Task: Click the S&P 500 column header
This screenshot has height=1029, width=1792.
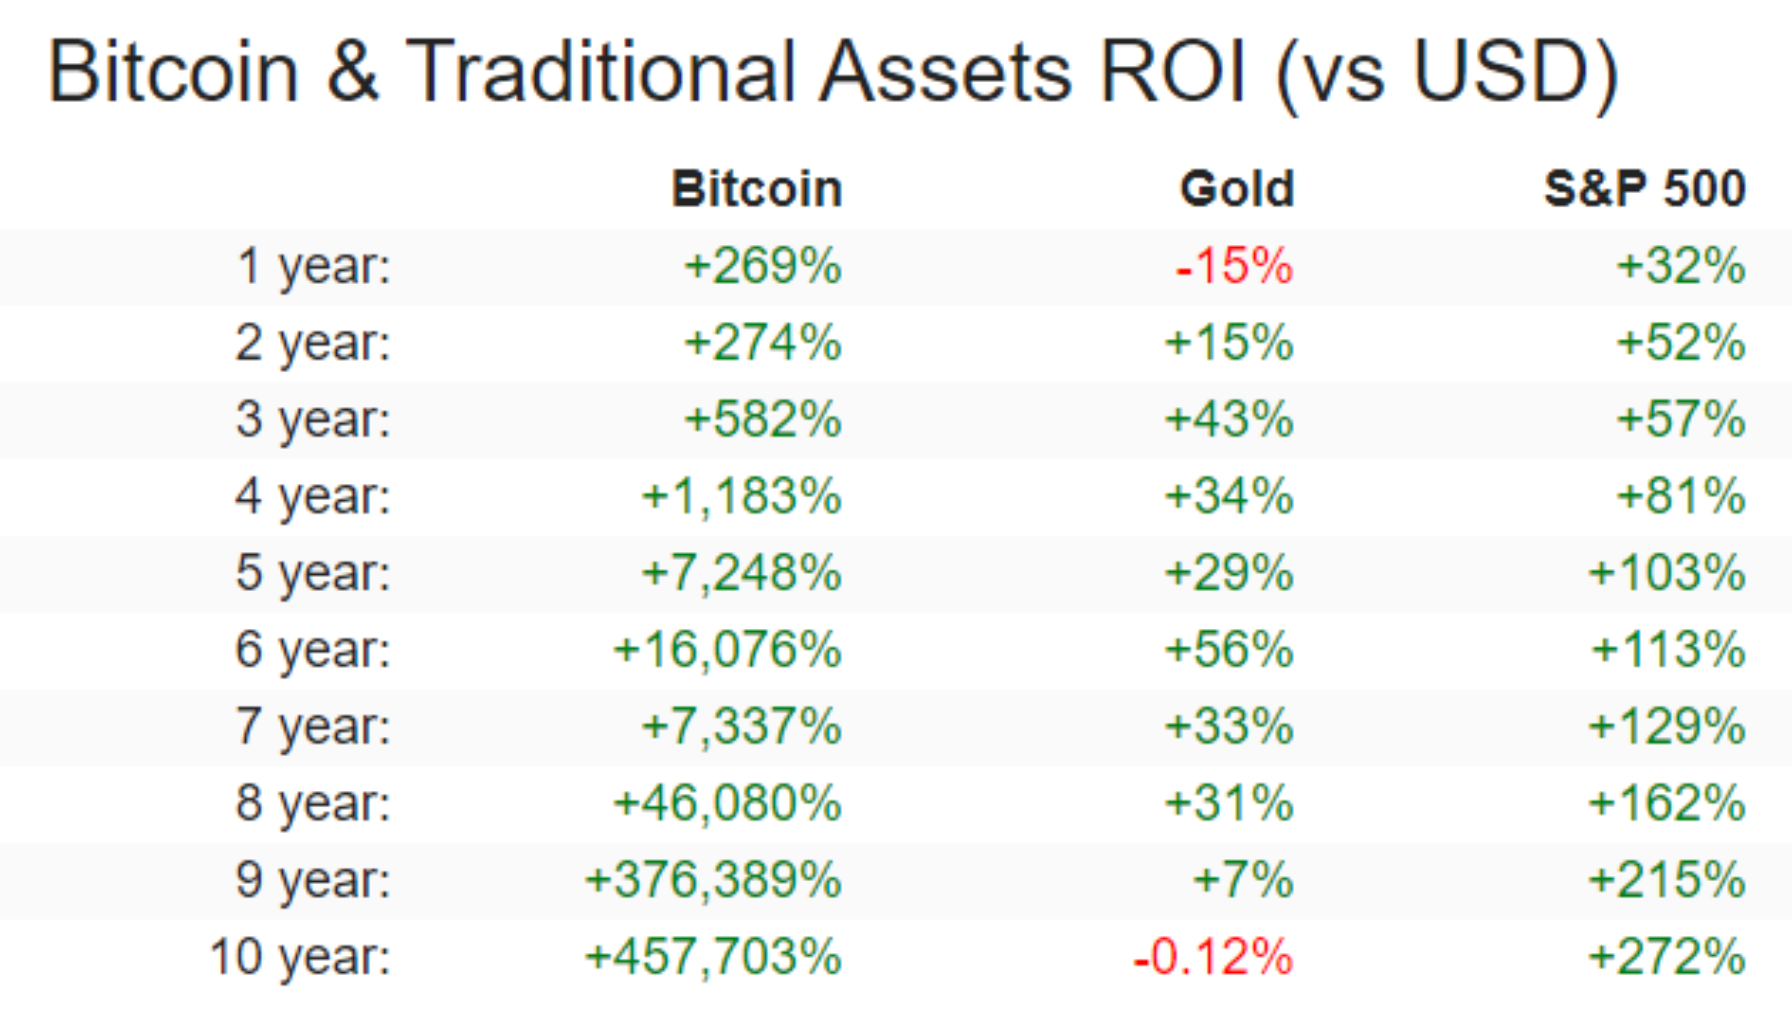Action: tap(1644, 189)
